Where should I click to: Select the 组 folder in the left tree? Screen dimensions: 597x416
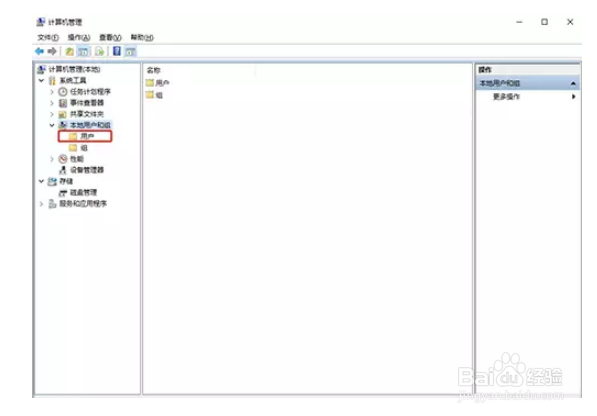coord(84,148)
